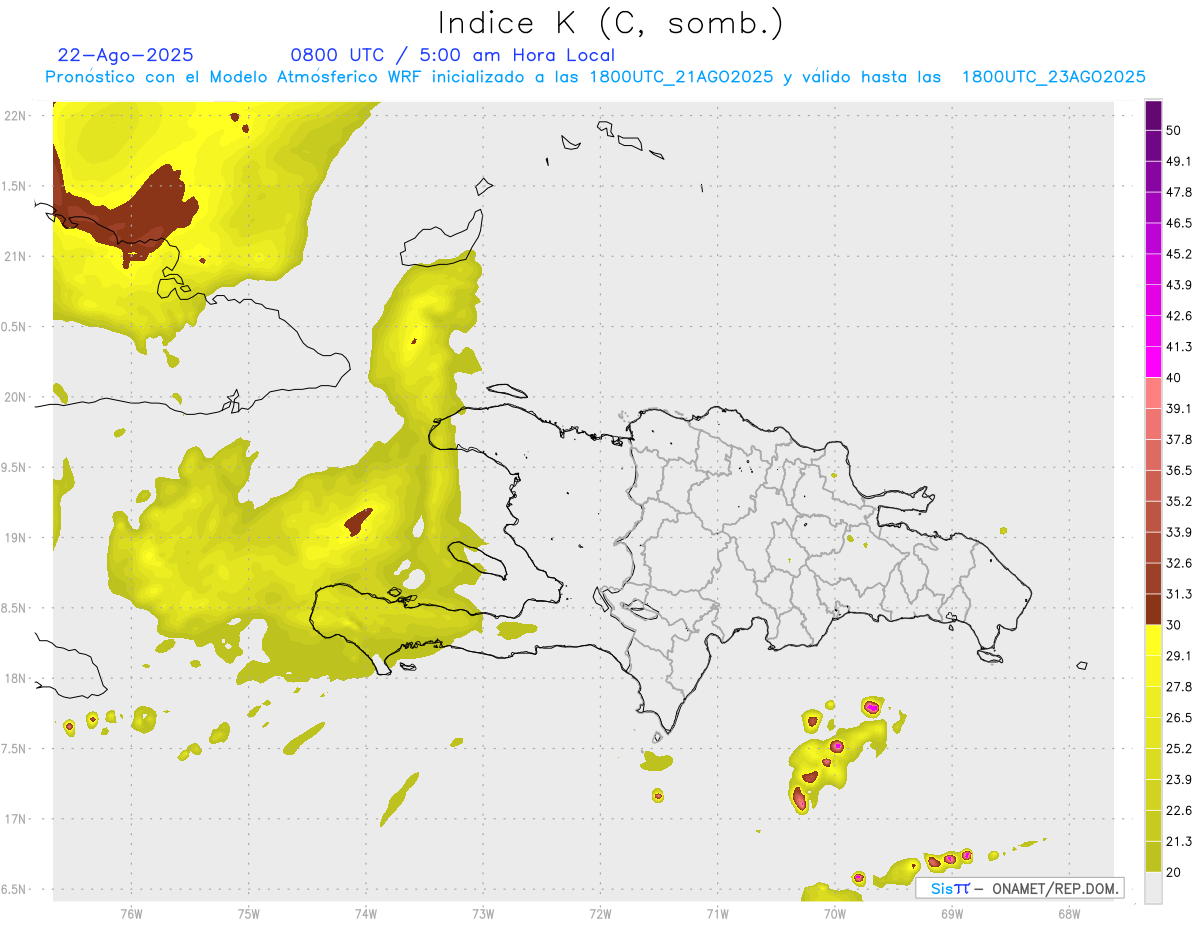Click the colorbar label '21.3'
This screenshot has width=1200, height=927.
(x=1179, y=841)
